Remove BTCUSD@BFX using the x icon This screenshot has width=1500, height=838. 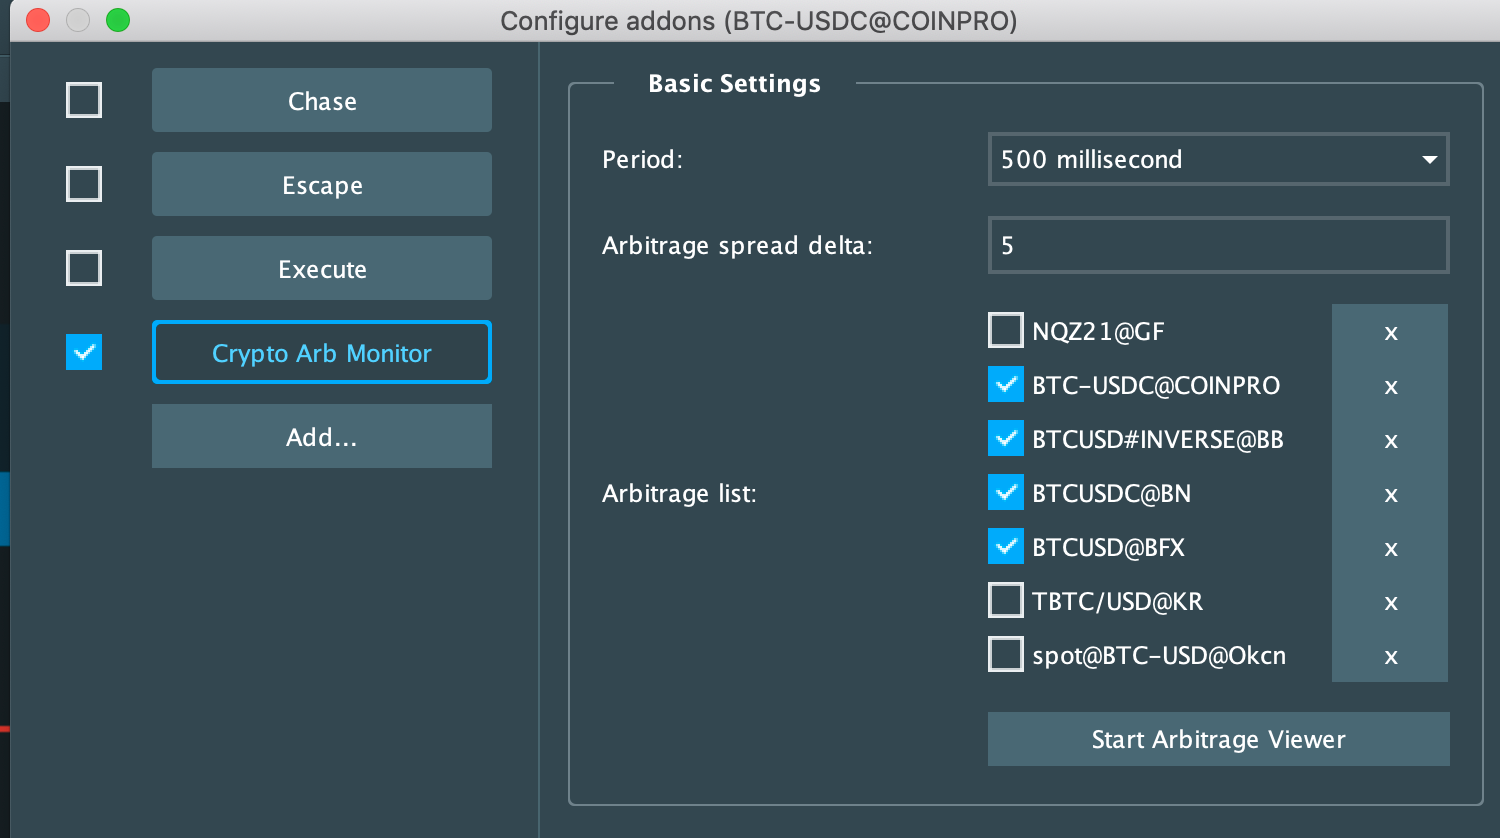[x=1390, y=548]
